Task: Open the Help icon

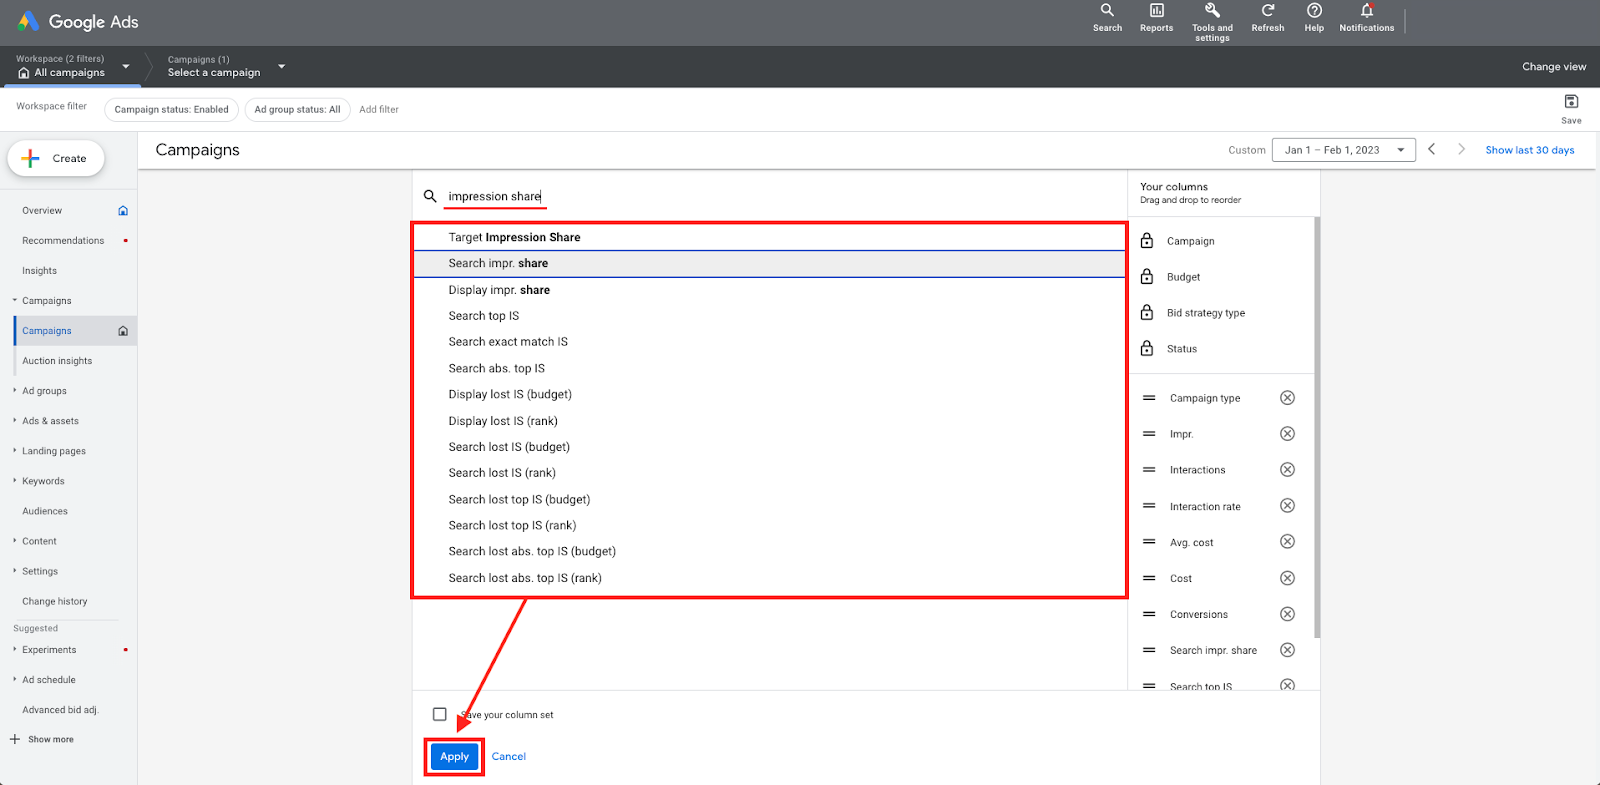Action: (1314, 18)
